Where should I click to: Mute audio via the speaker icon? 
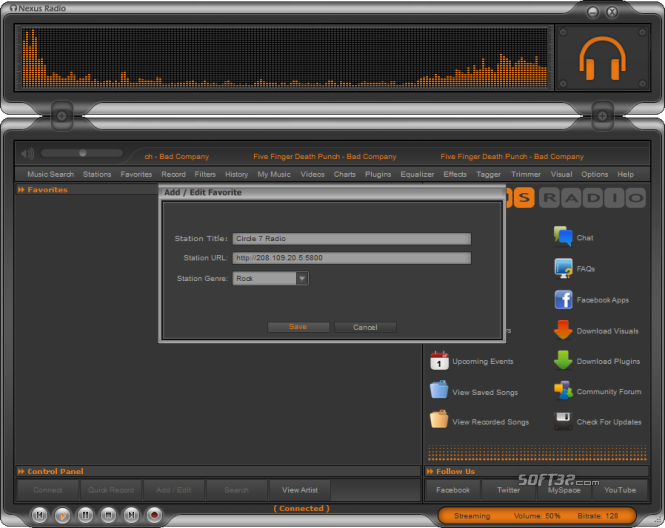[x=28, y=153]
